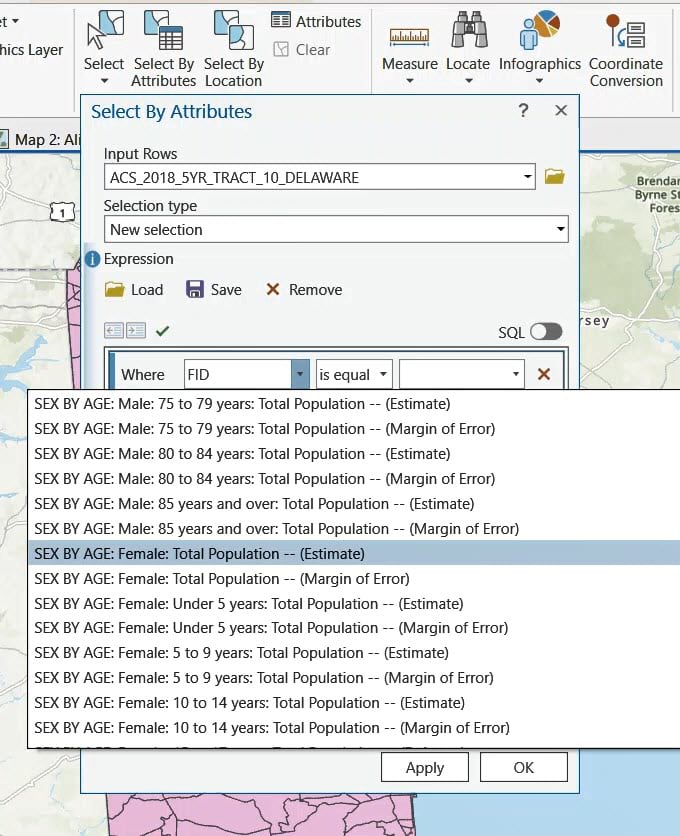Choose Female 5 to 9 years Margin of Error
The height and width of the screenshot is (836, 680).
354,678
